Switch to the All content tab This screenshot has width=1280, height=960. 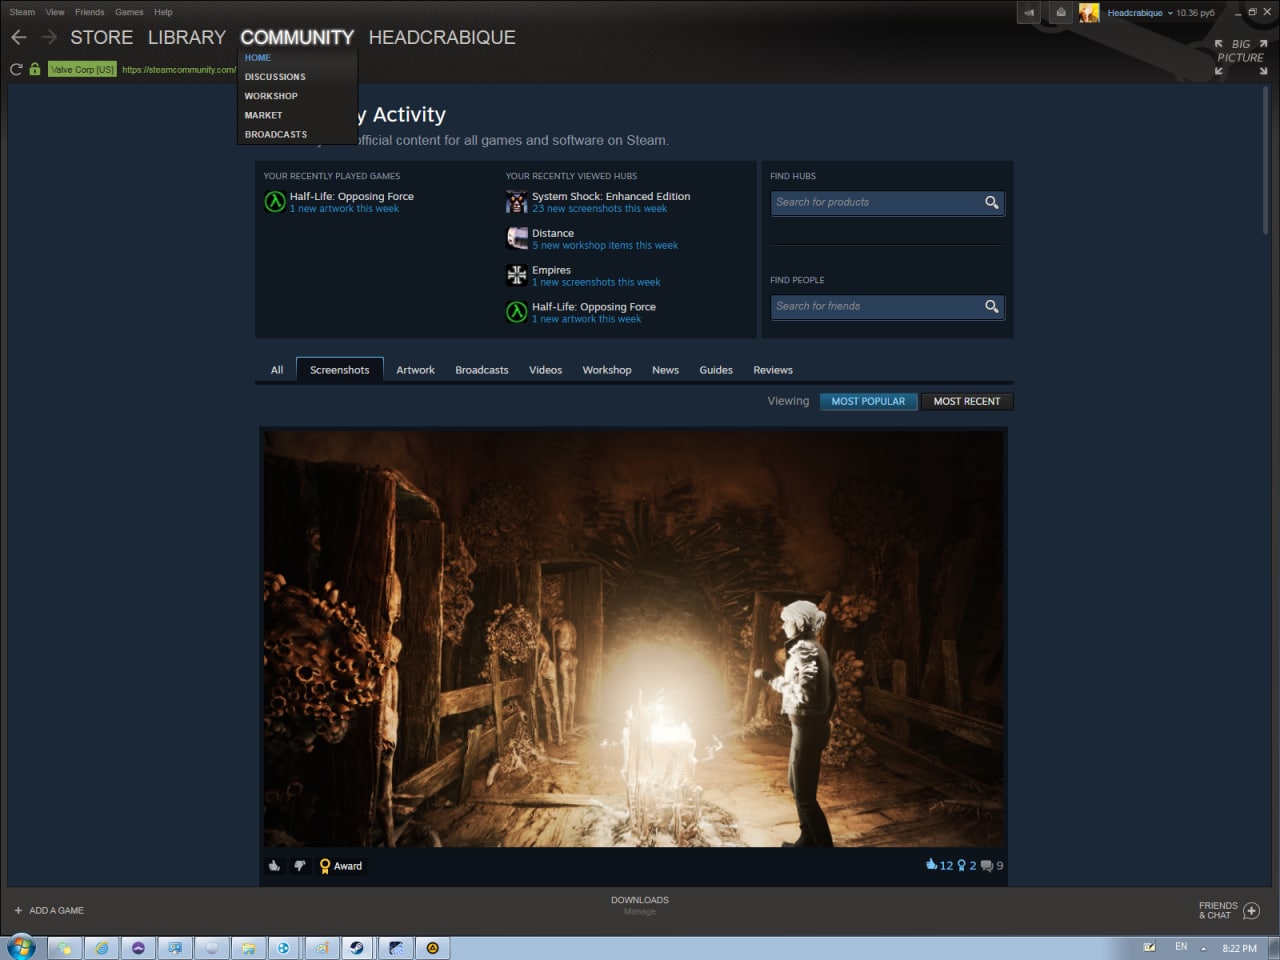[x=277, y=370]
